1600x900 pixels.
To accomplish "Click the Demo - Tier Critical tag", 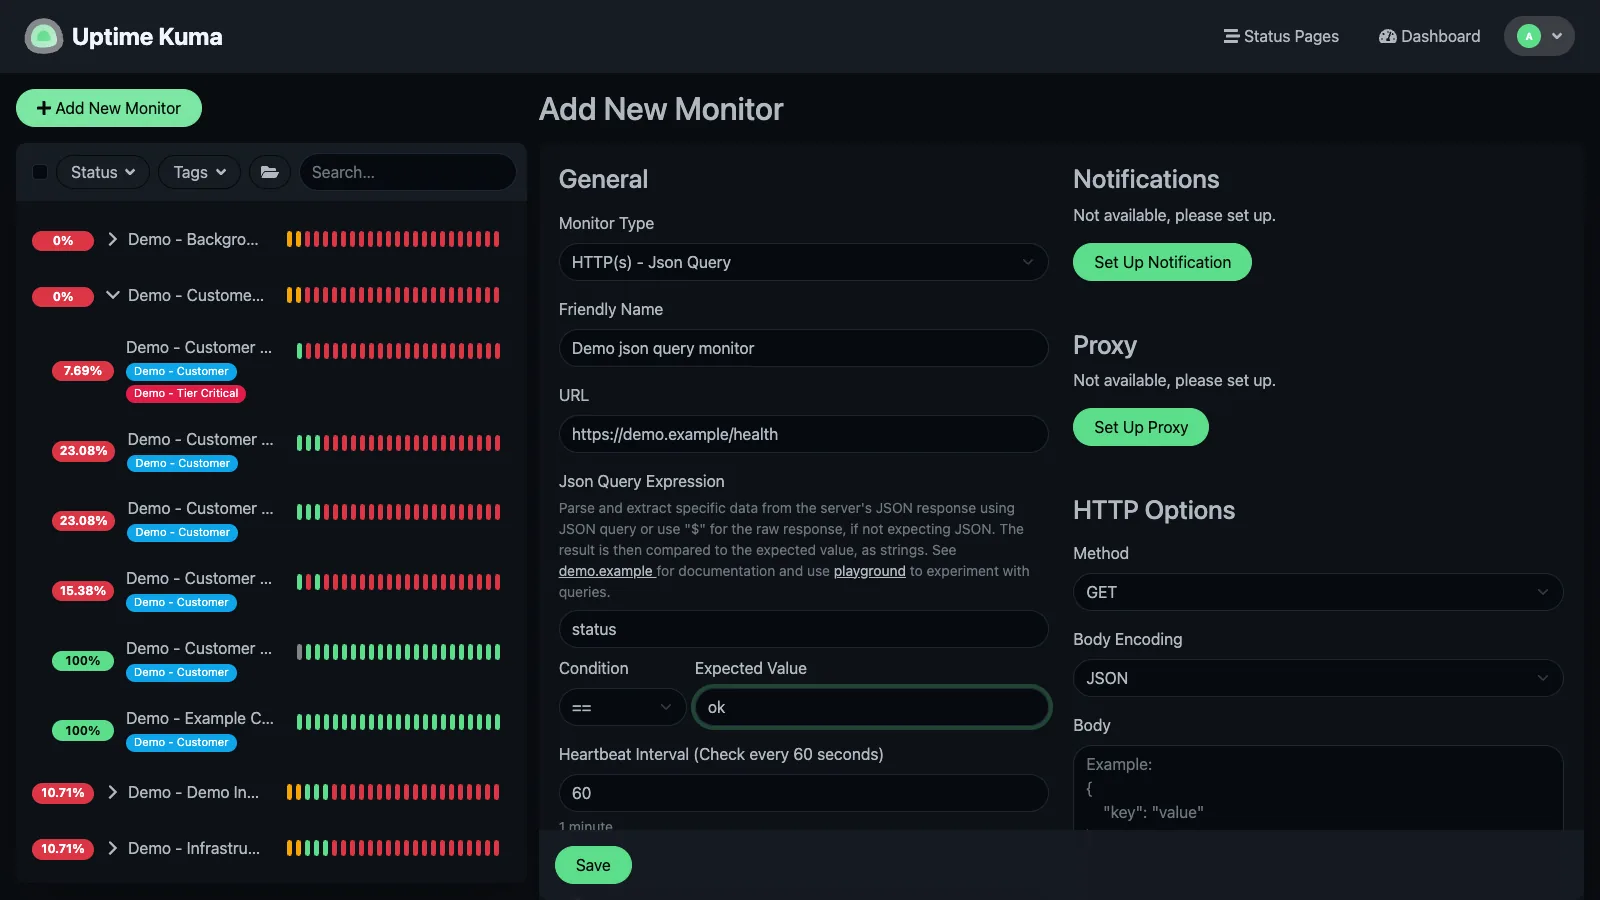I will pyautogui.click(x=186, y=393).
